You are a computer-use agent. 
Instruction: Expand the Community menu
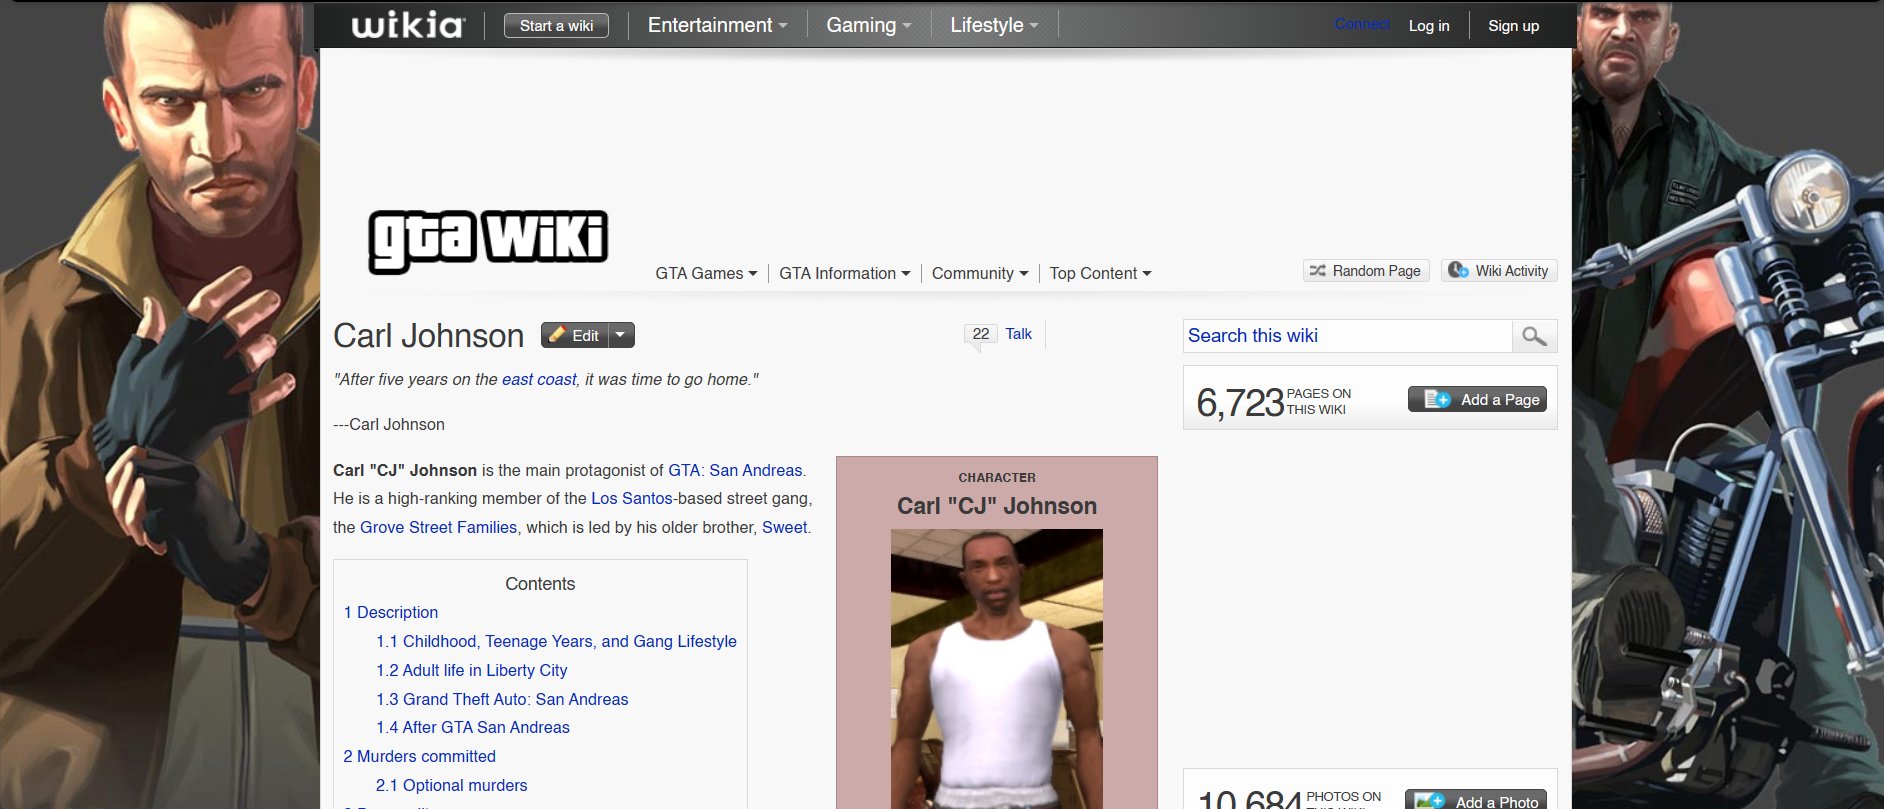coord(979,273)
